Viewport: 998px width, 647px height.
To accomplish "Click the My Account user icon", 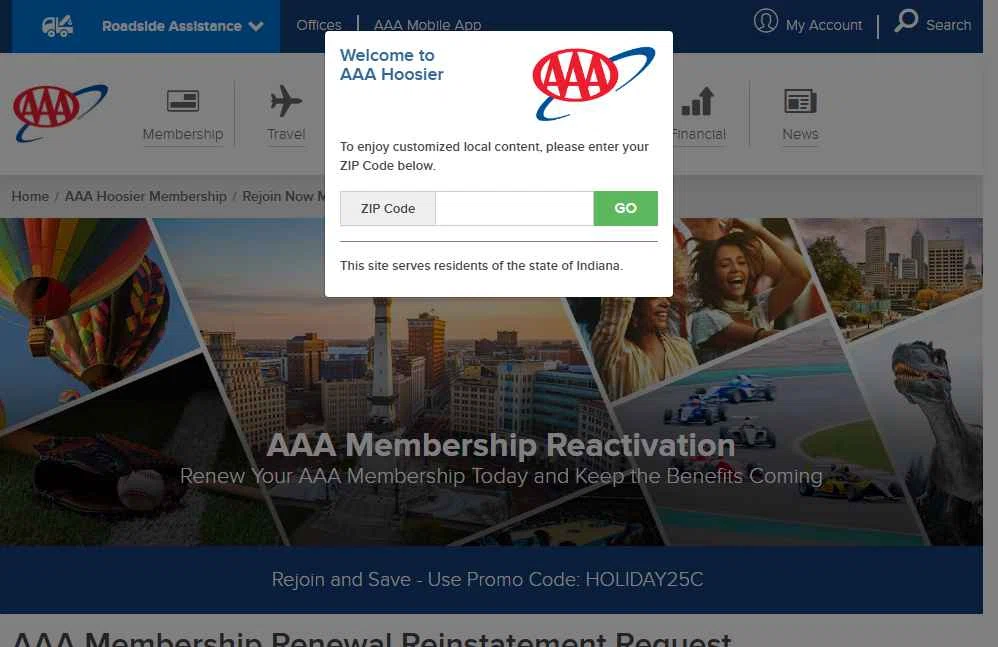I will pyautogui.click(x=766, y=21).
